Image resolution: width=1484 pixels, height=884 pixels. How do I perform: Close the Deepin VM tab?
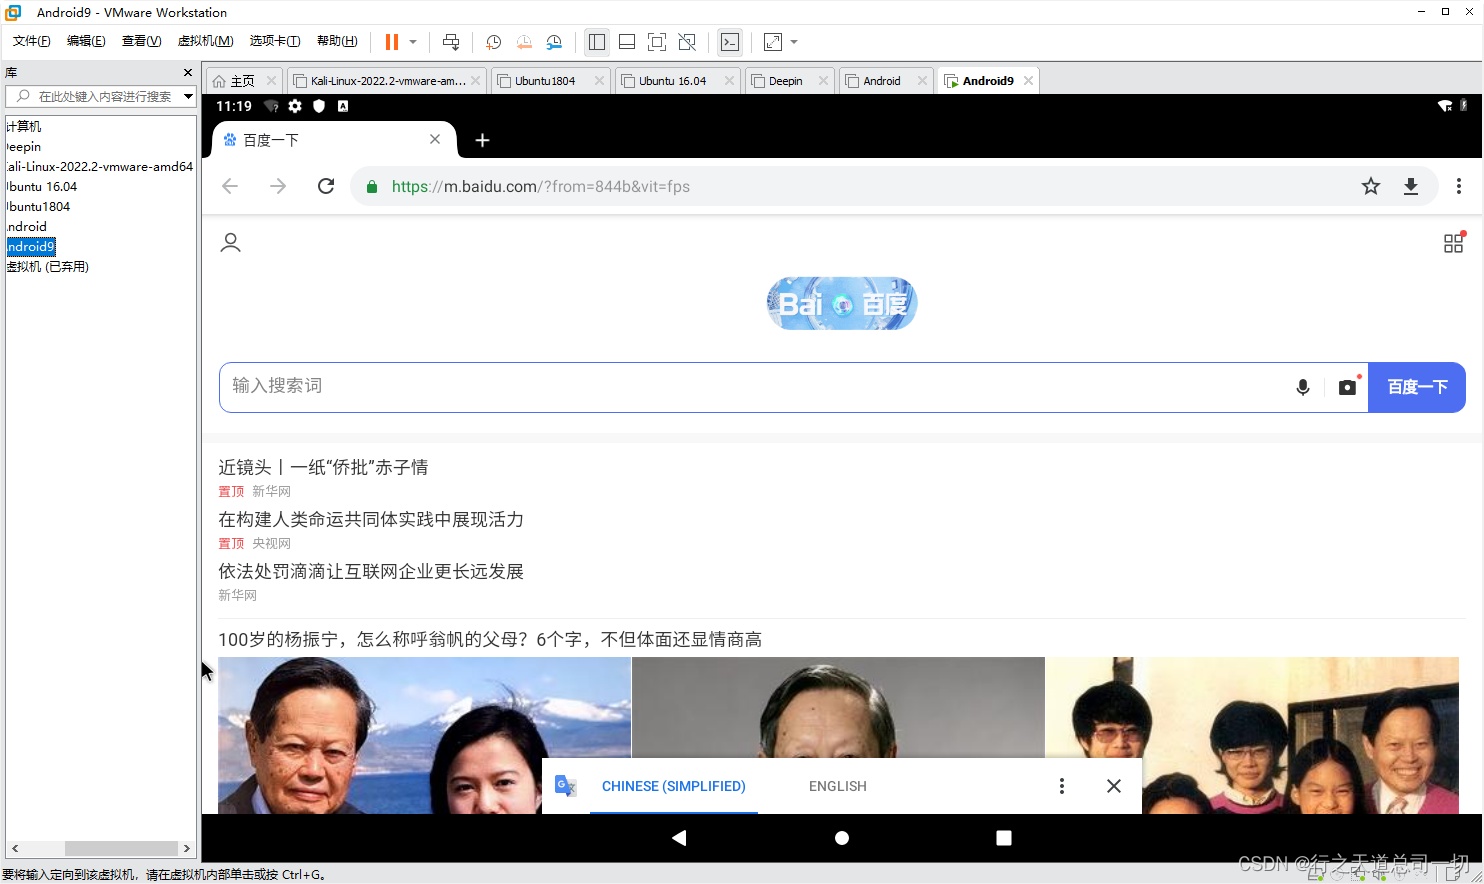coord(823,81)
